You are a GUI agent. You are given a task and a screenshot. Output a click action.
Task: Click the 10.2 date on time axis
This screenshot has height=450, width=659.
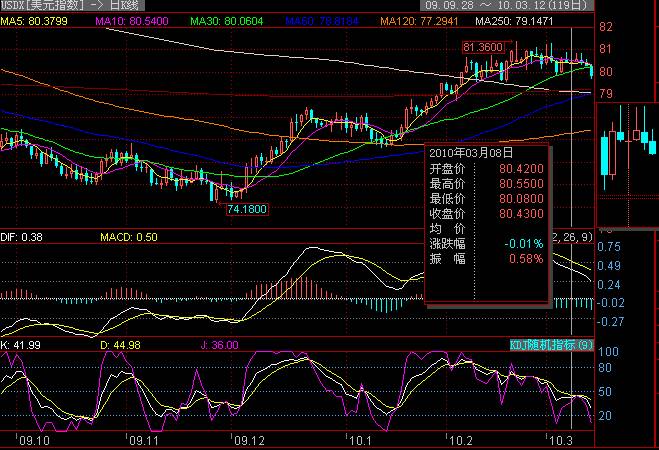460,438
